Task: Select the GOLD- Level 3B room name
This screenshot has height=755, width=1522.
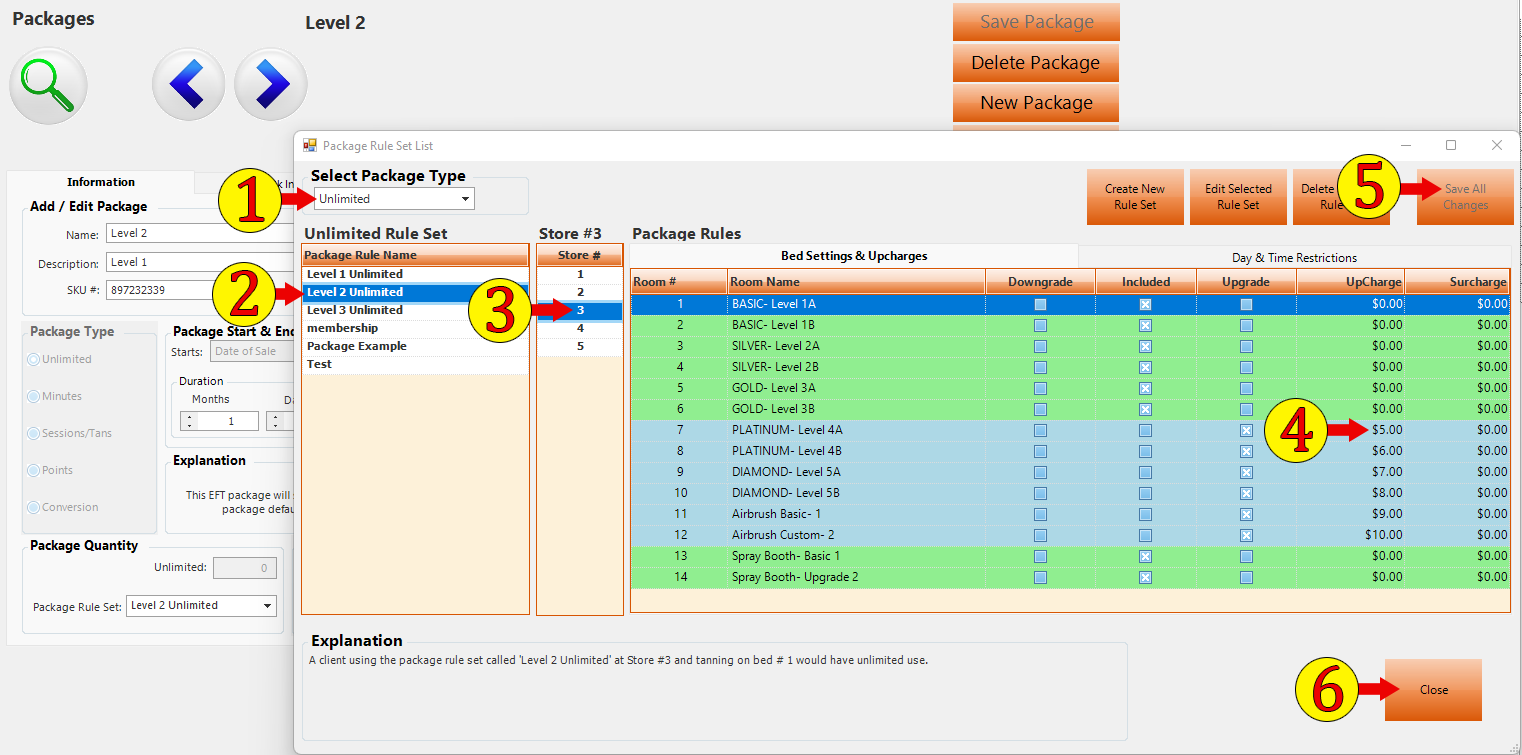Action: [773, 409]
